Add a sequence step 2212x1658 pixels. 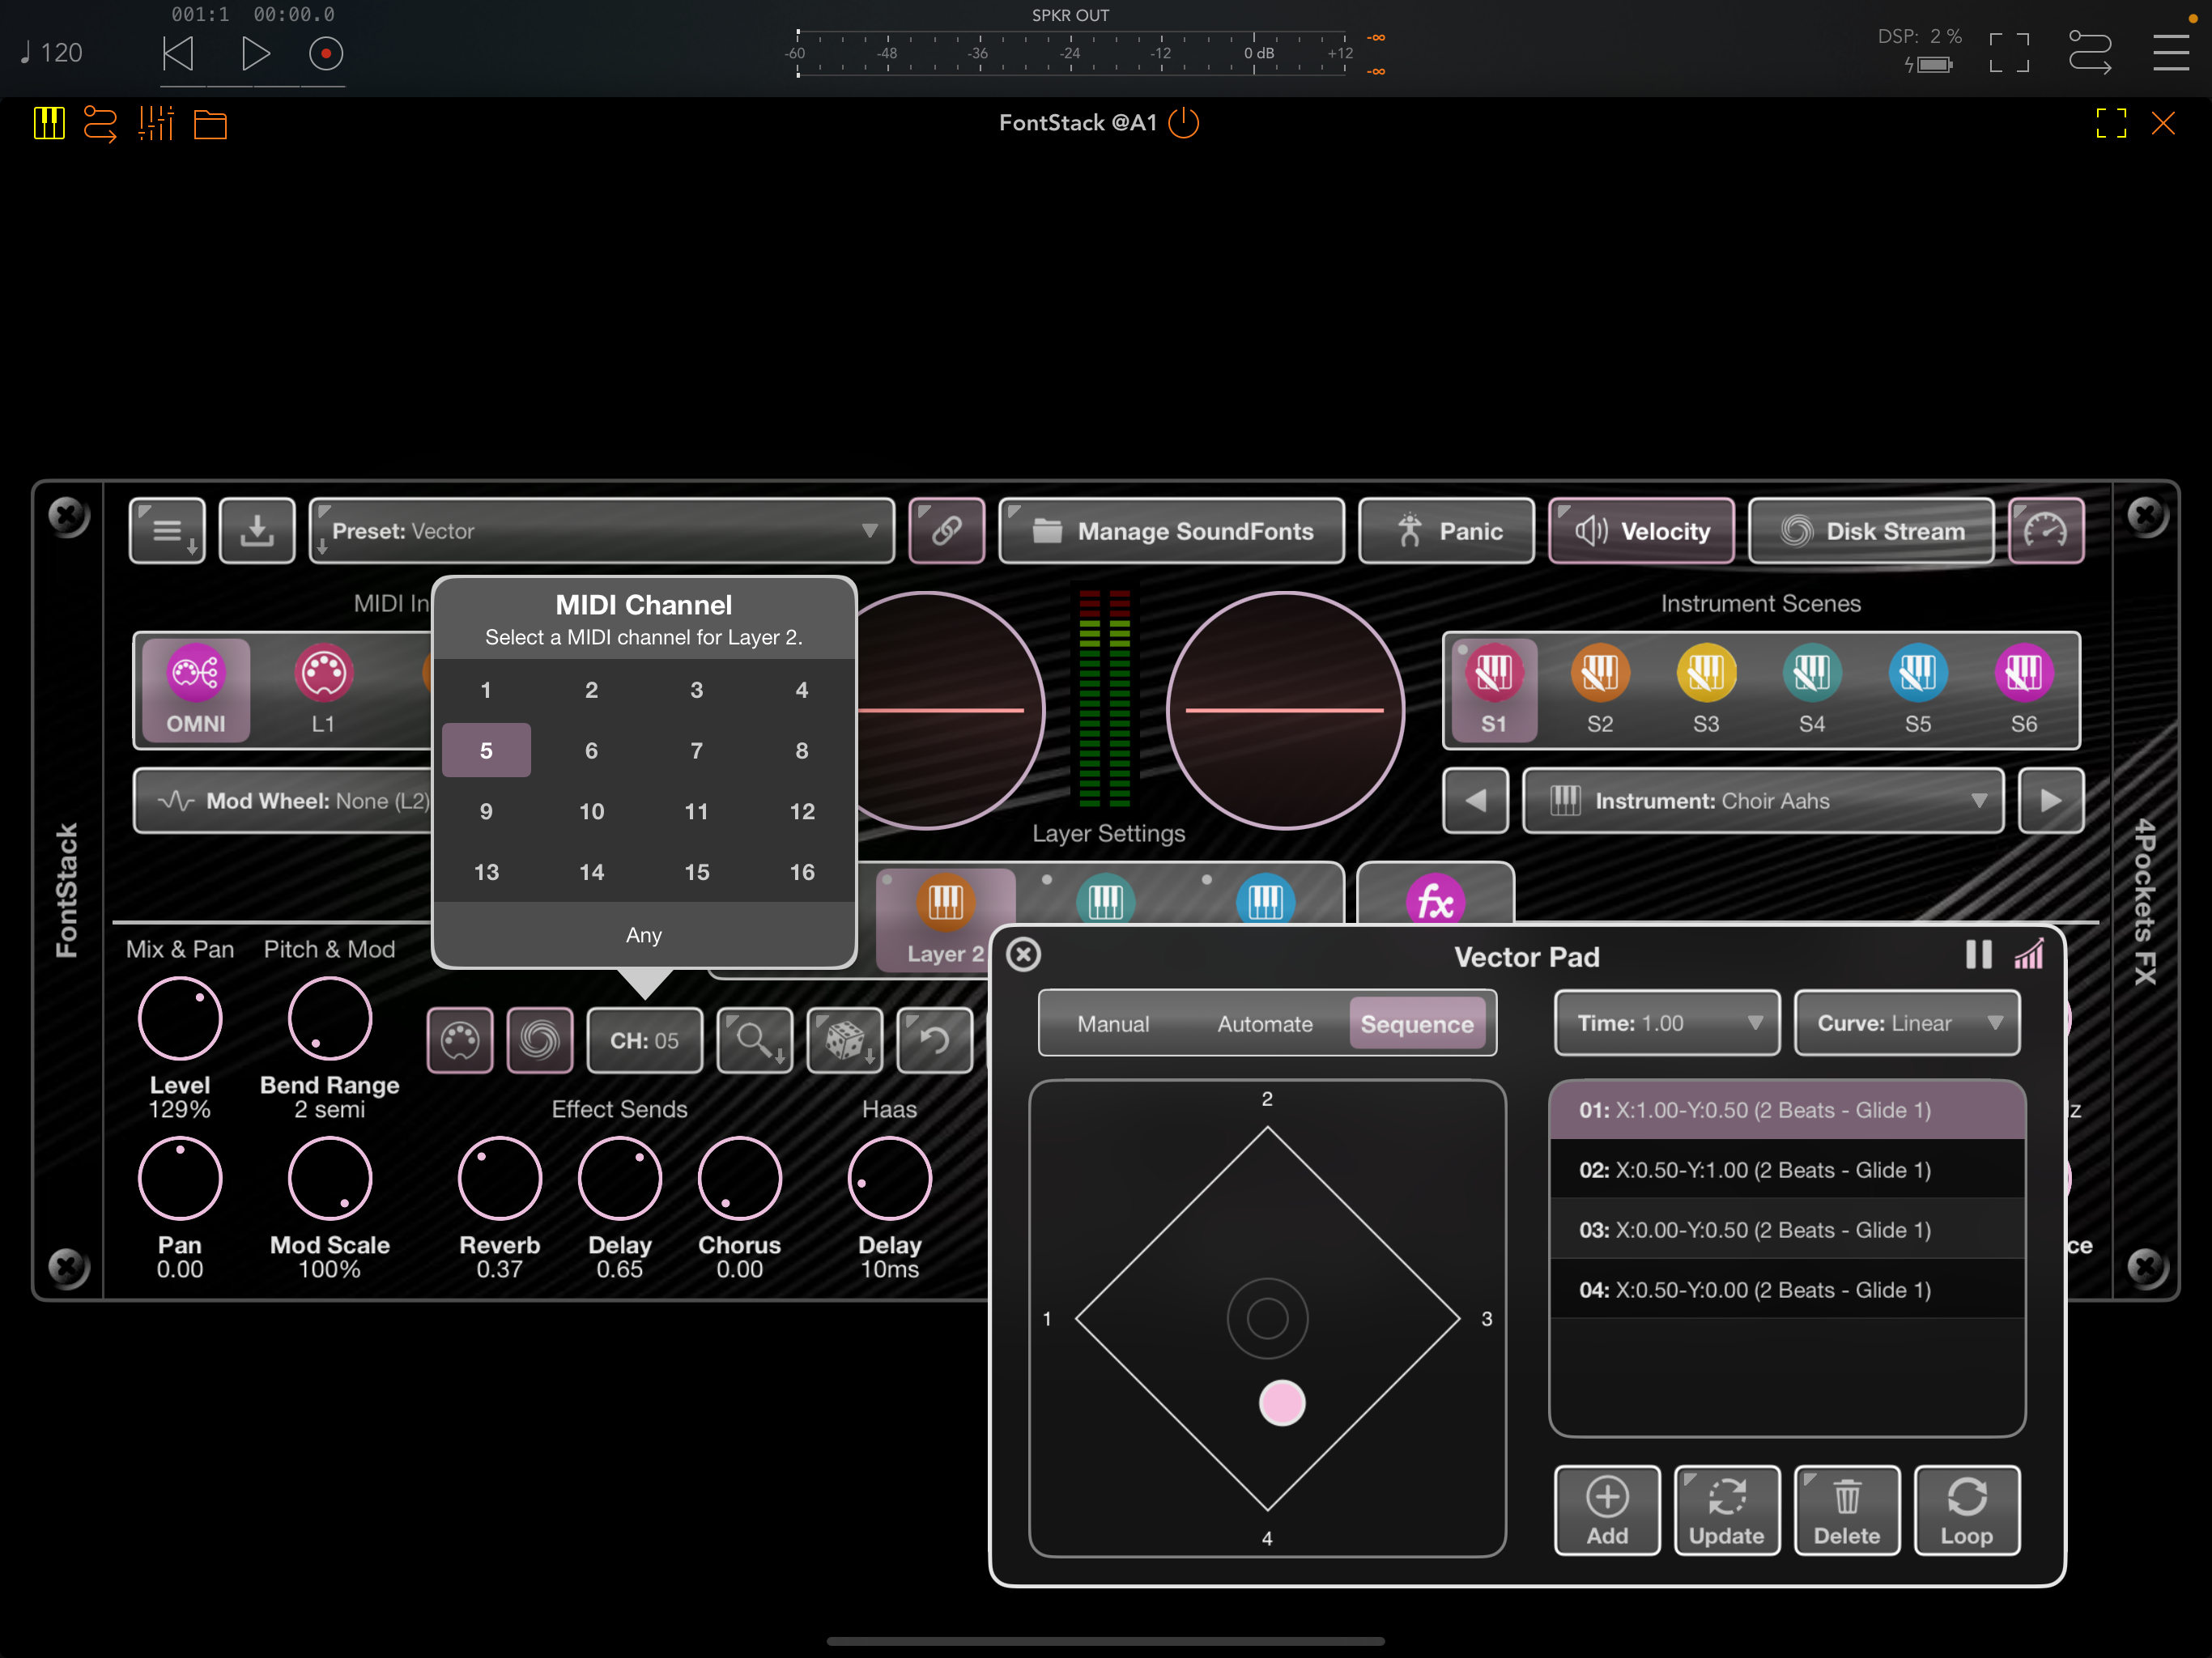[1608, 1511]
